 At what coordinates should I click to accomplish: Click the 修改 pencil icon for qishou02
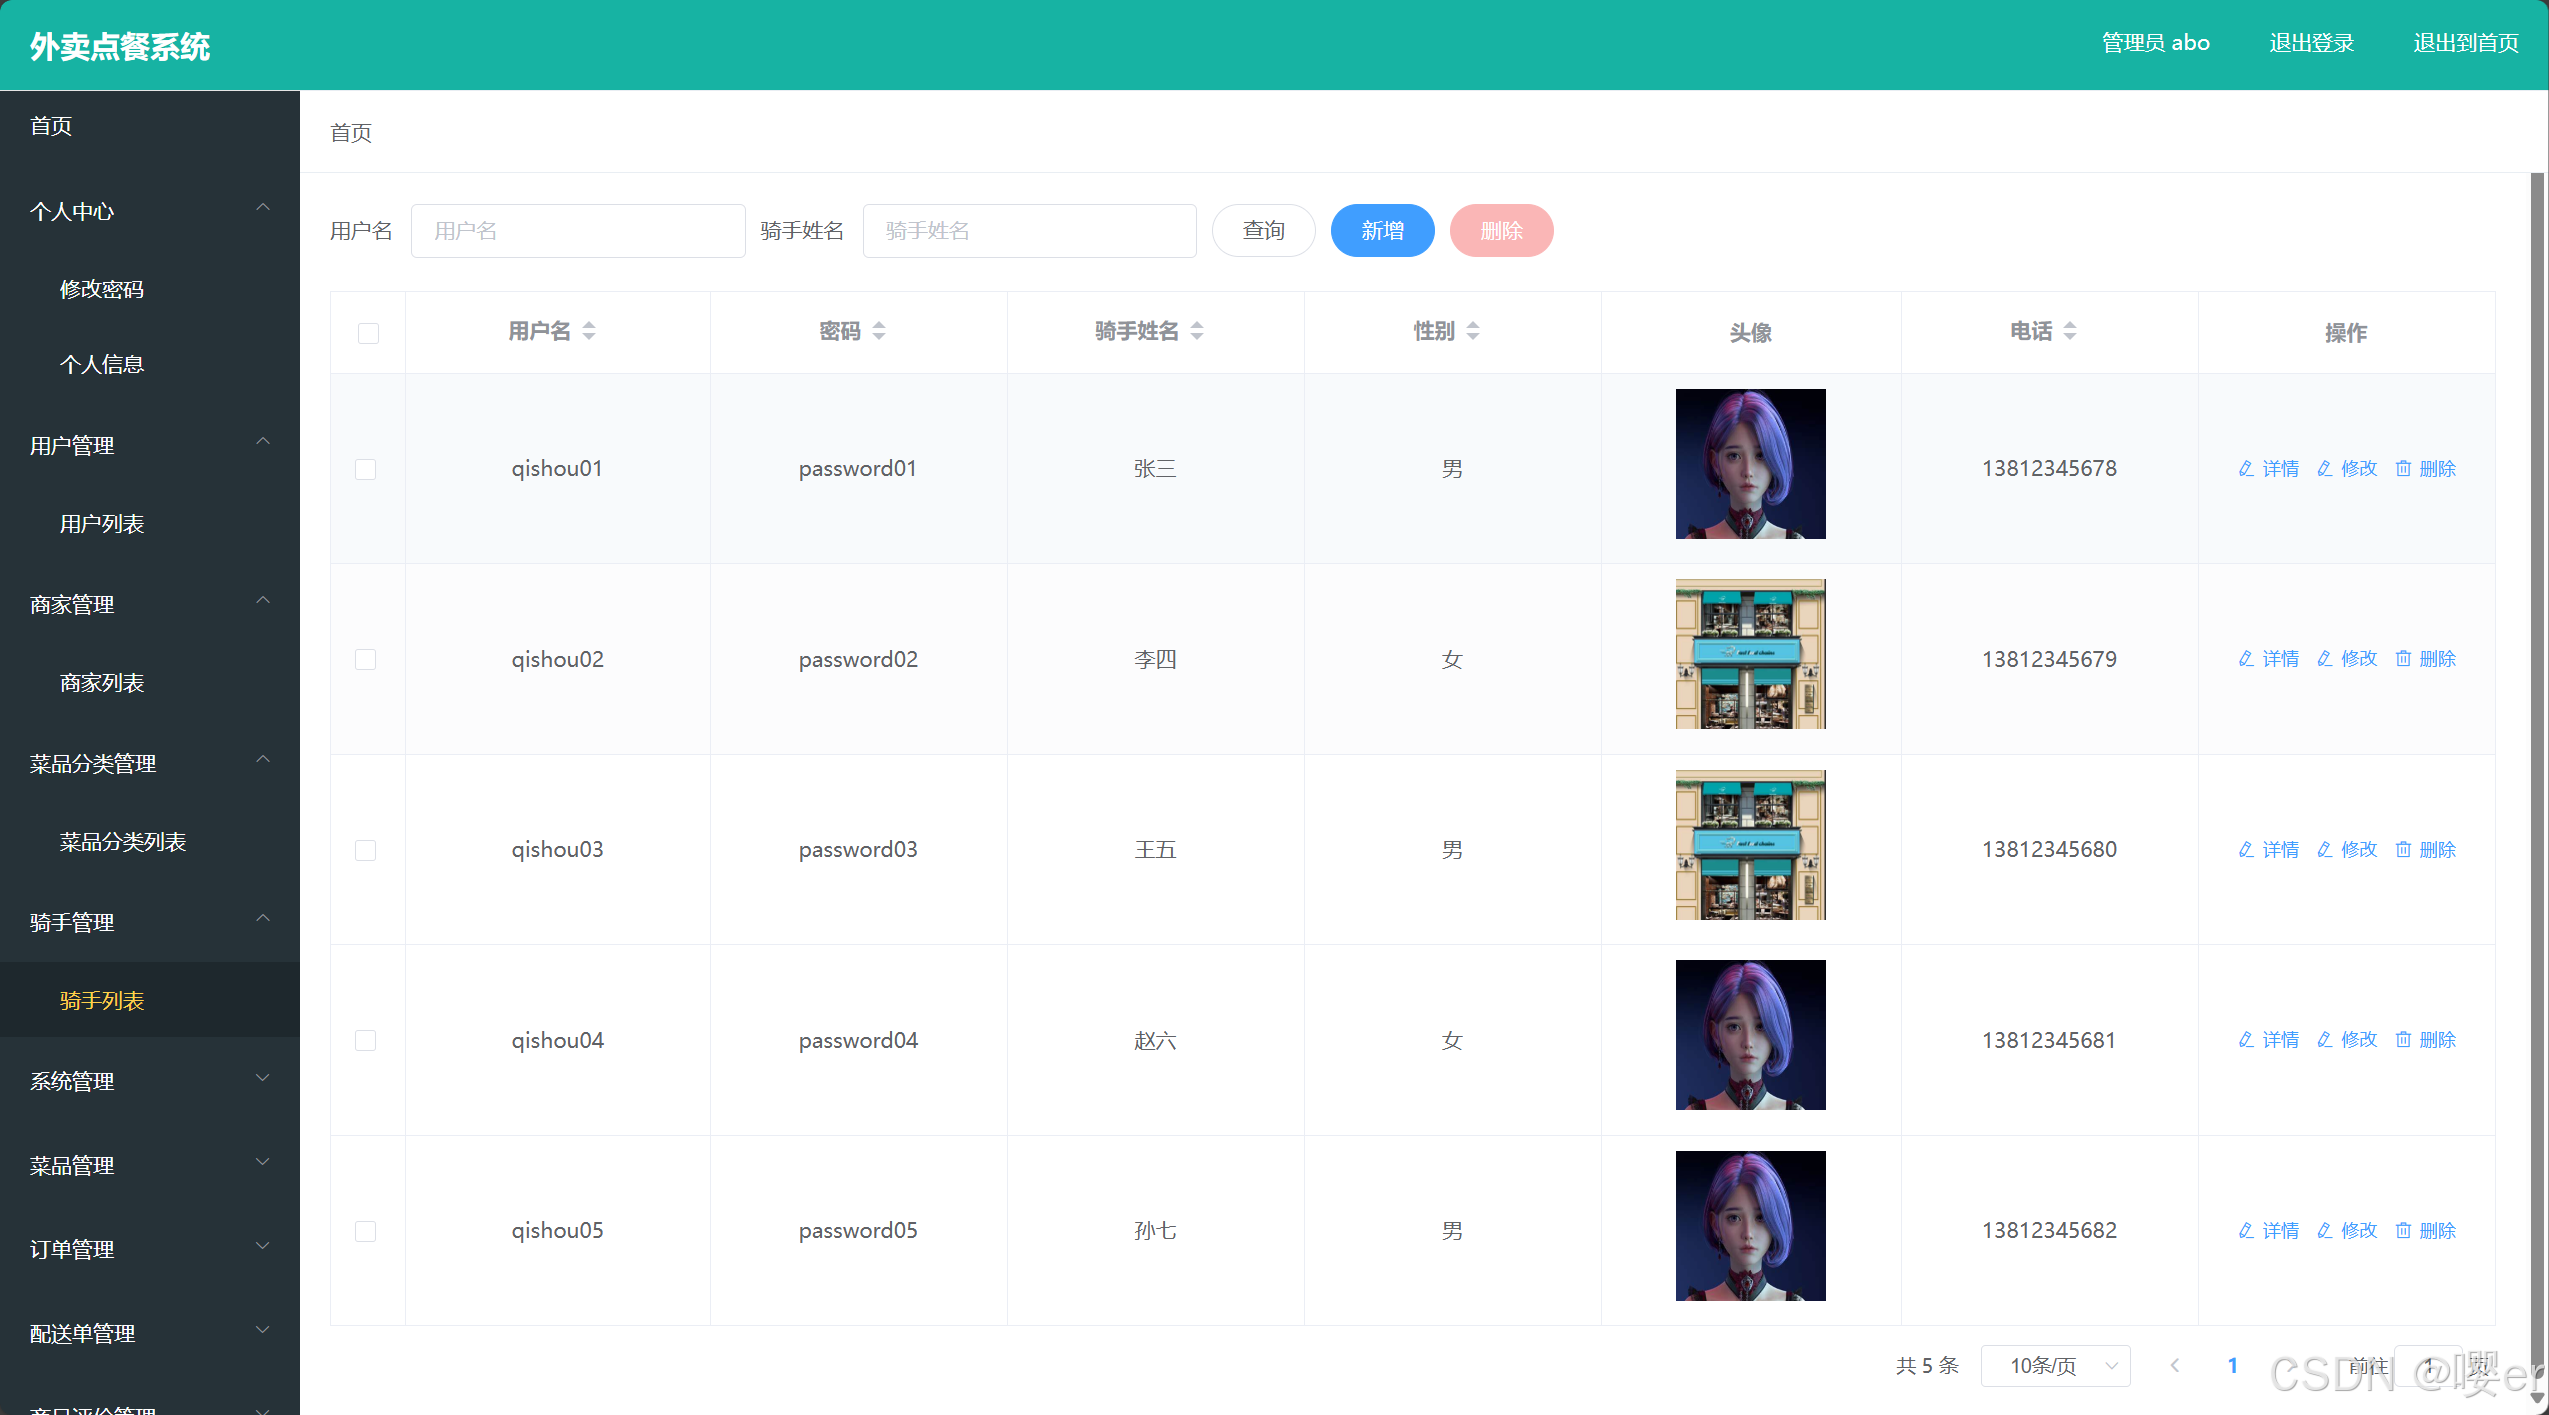(x=2324, y=659)
